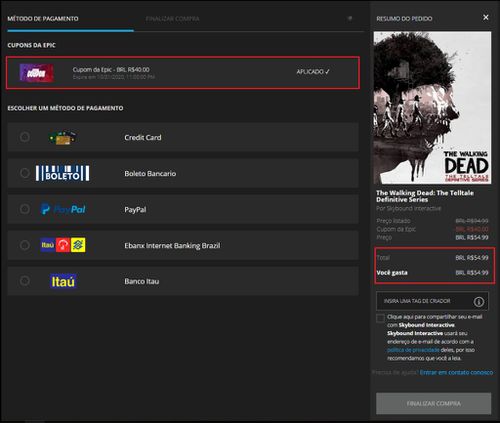Click the Aplicado coupon status

(313, 72)
